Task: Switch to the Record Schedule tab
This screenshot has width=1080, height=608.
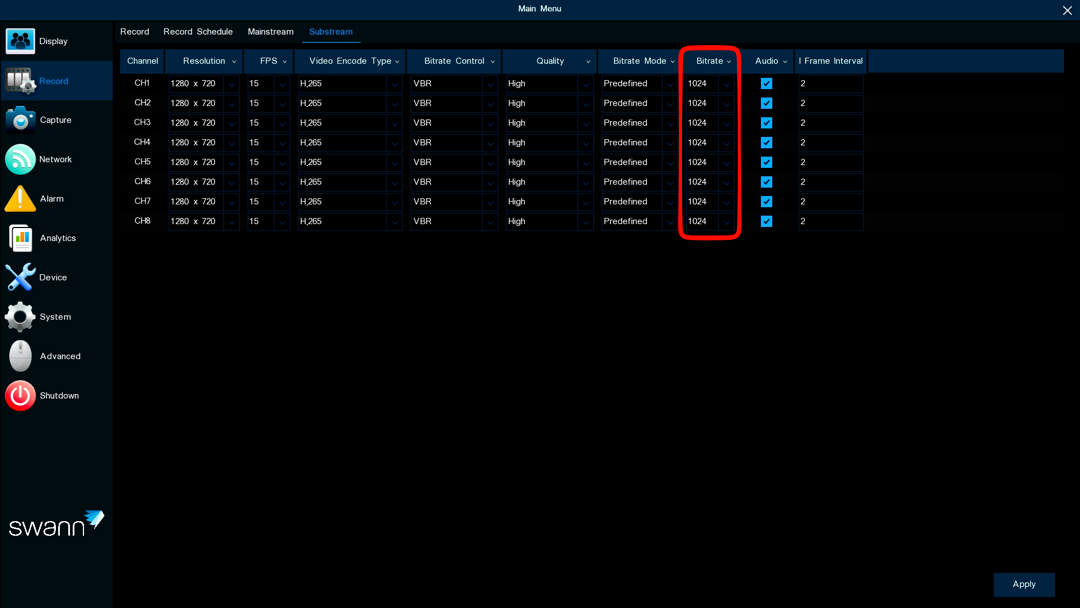Action: [198, 32]
